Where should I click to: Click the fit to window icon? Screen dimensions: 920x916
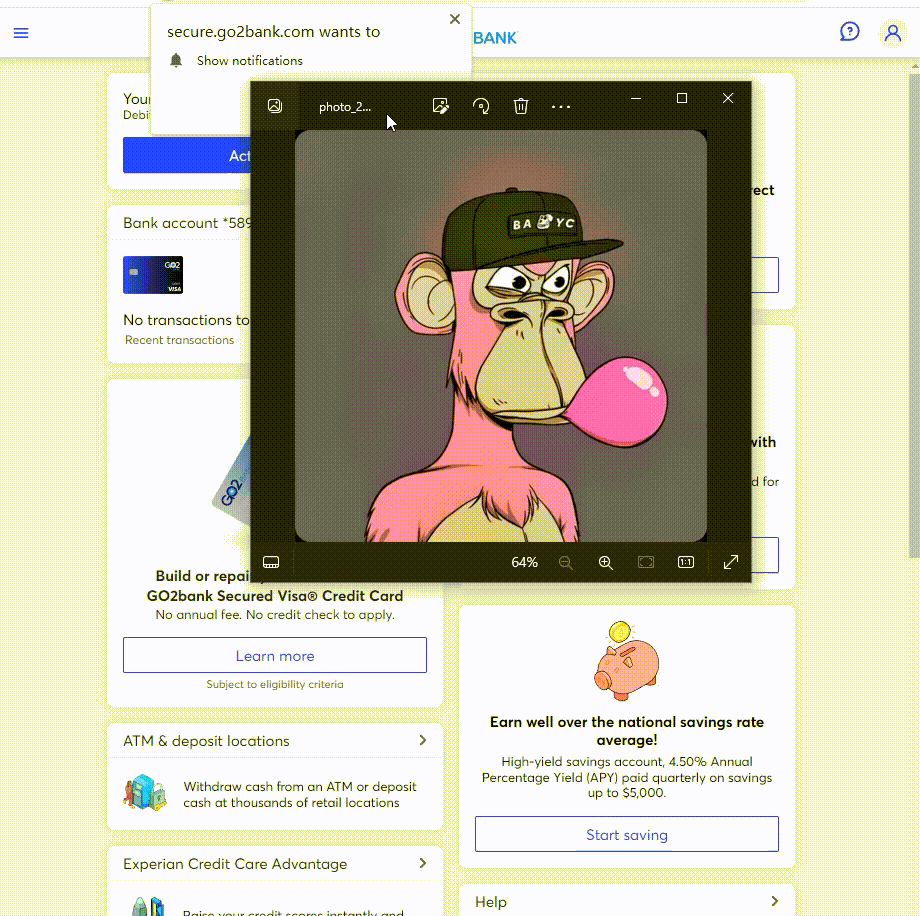(x=646, y=562)
